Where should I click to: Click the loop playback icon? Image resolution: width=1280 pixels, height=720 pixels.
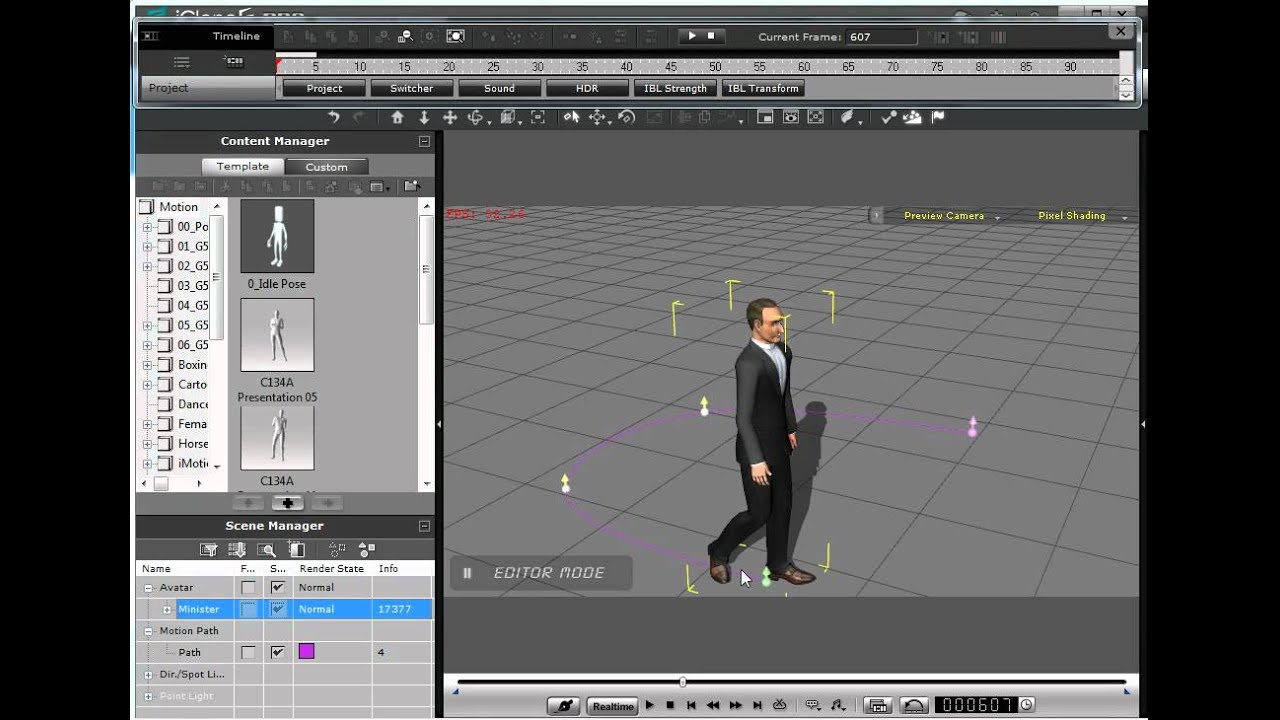780,705
